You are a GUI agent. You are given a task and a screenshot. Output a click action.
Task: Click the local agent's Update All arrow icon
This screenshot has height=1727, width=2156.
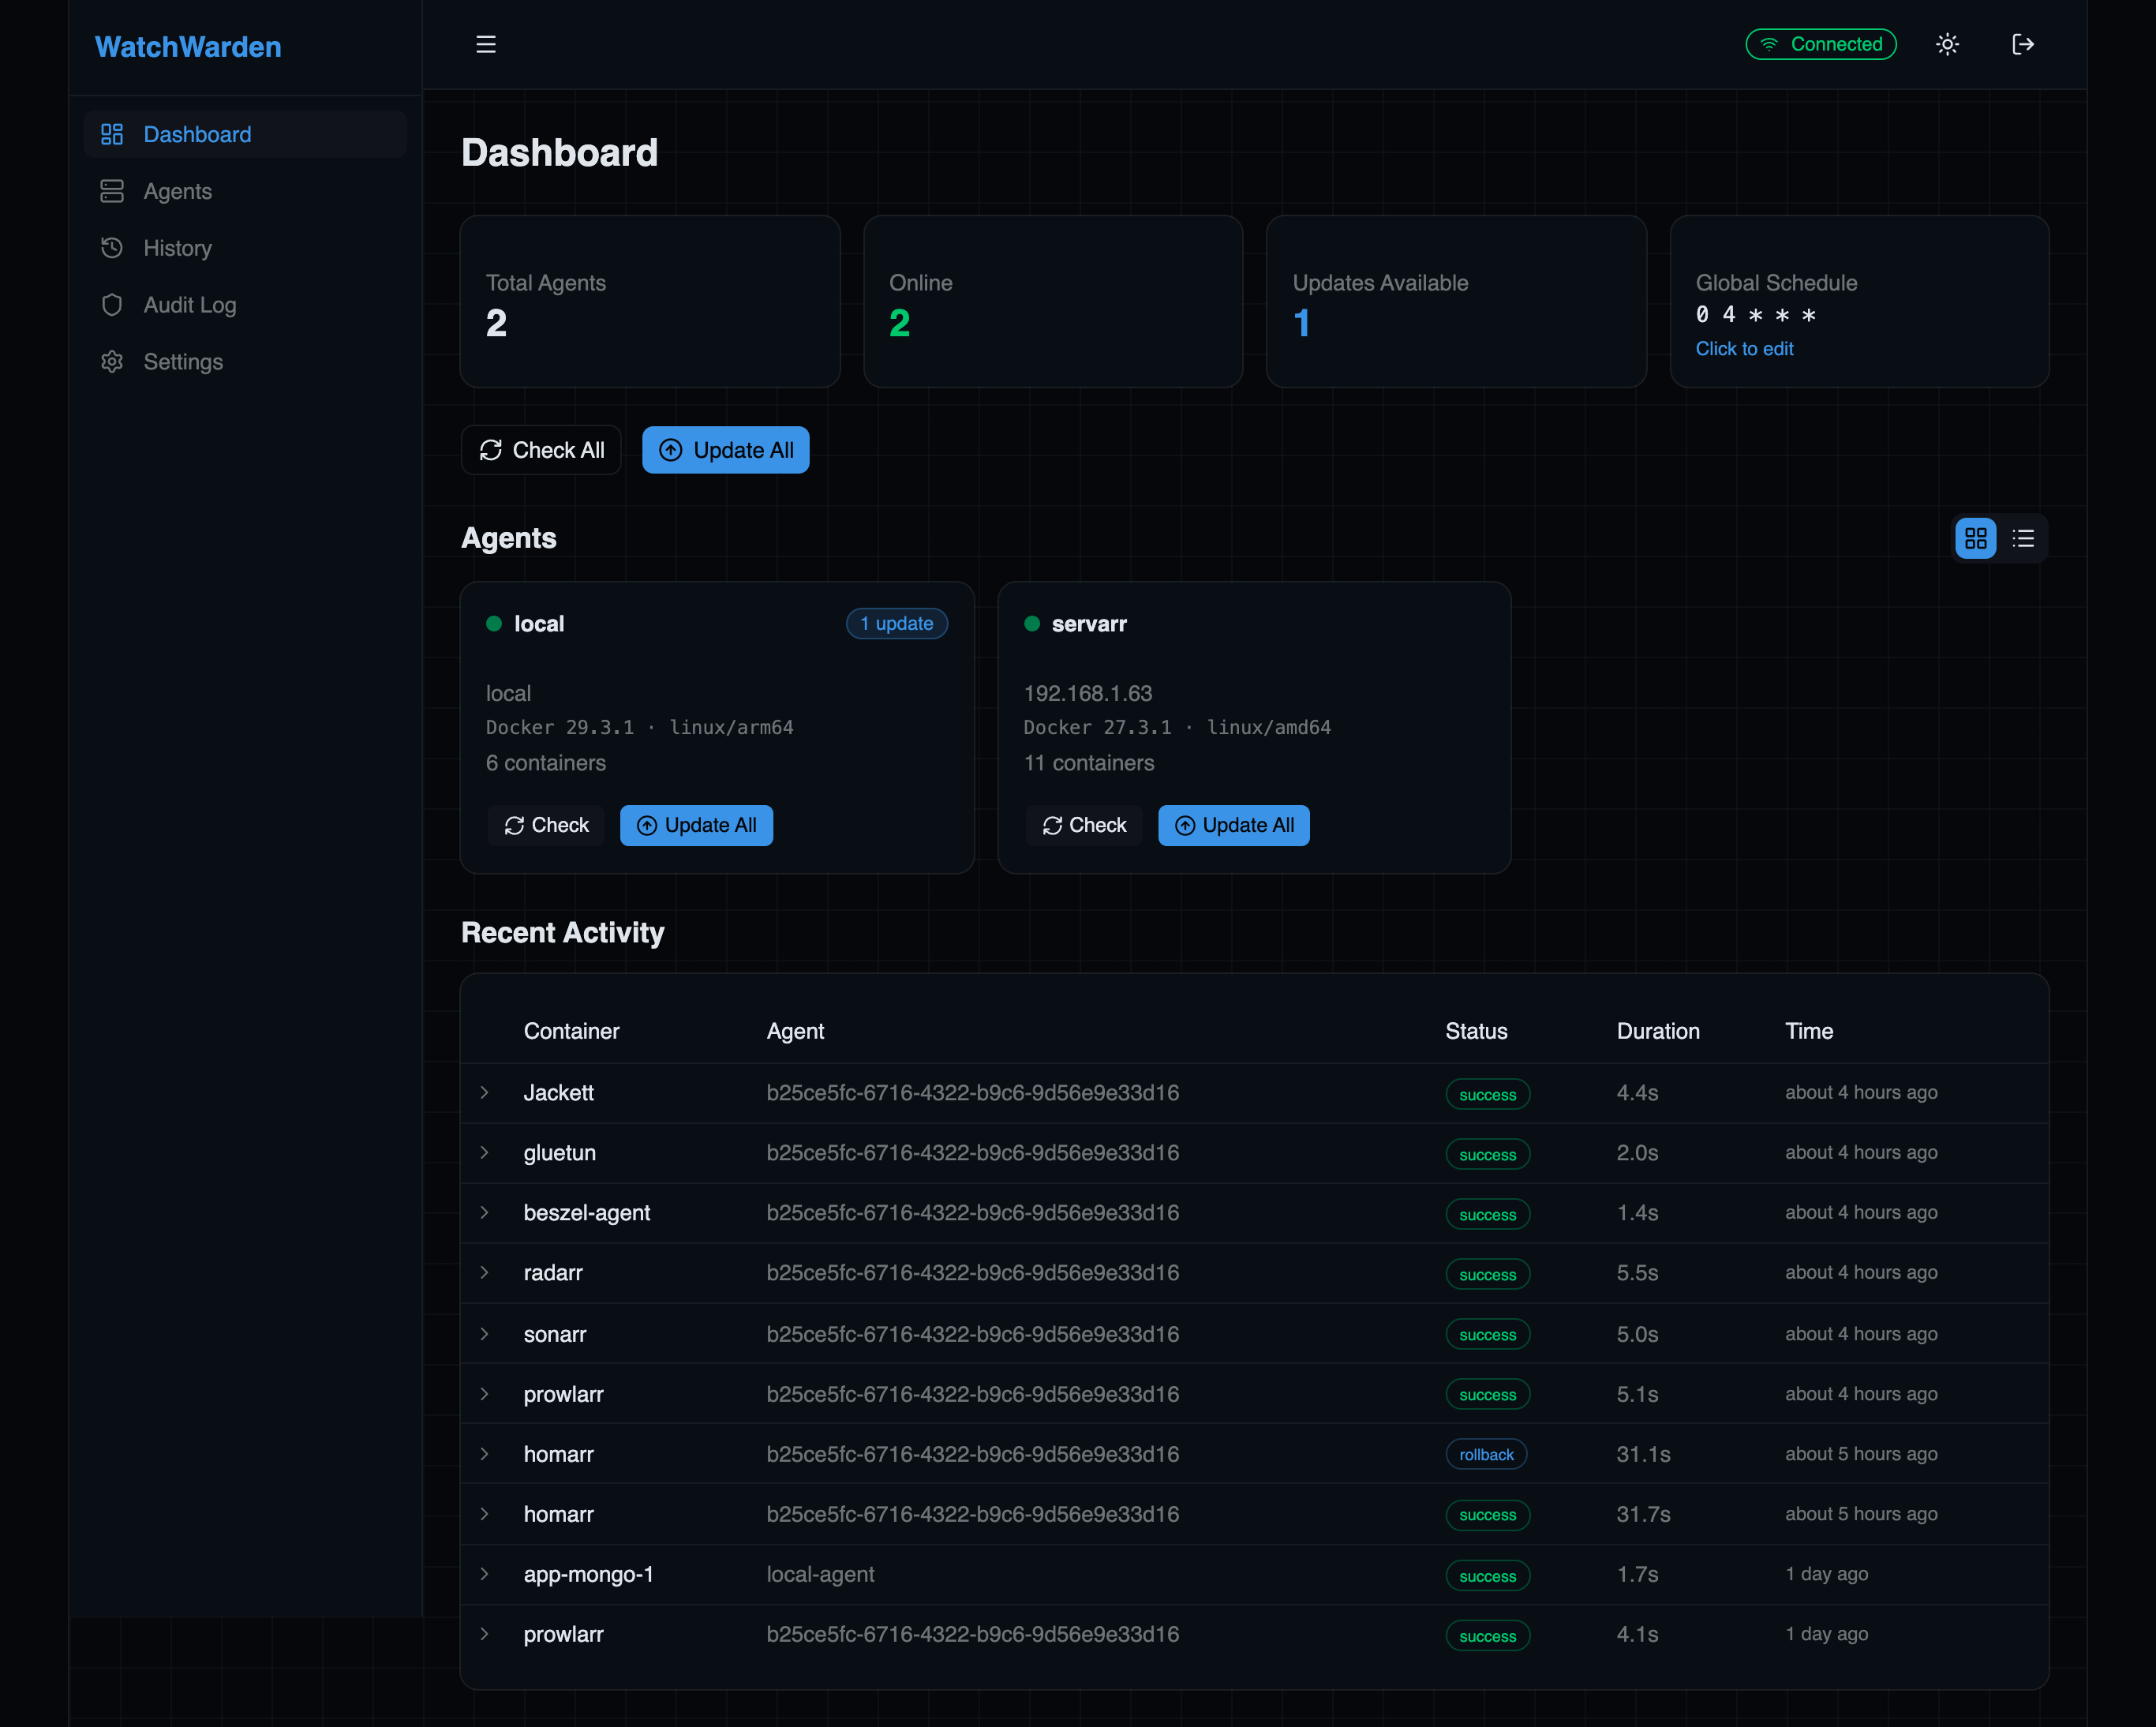647,826
